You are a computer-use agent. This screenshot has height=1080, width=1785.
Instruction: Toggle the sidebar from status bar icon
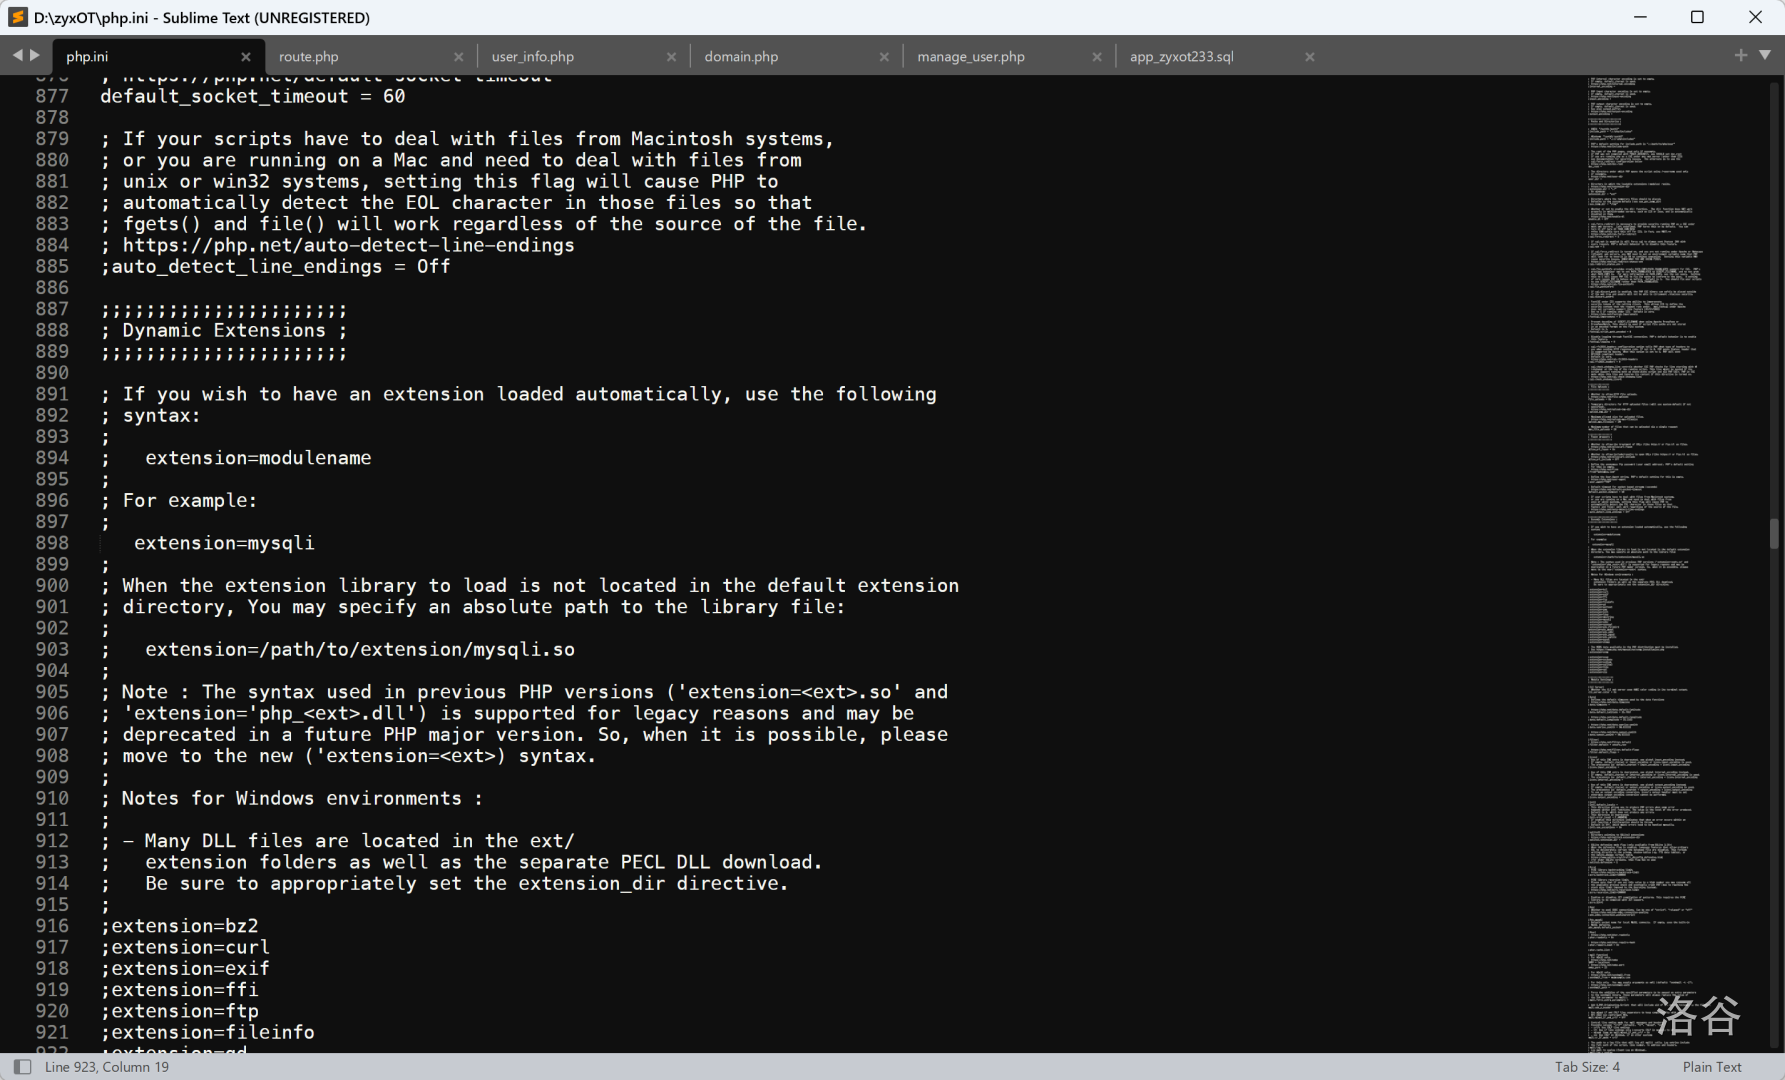[x=22, y=1067]
